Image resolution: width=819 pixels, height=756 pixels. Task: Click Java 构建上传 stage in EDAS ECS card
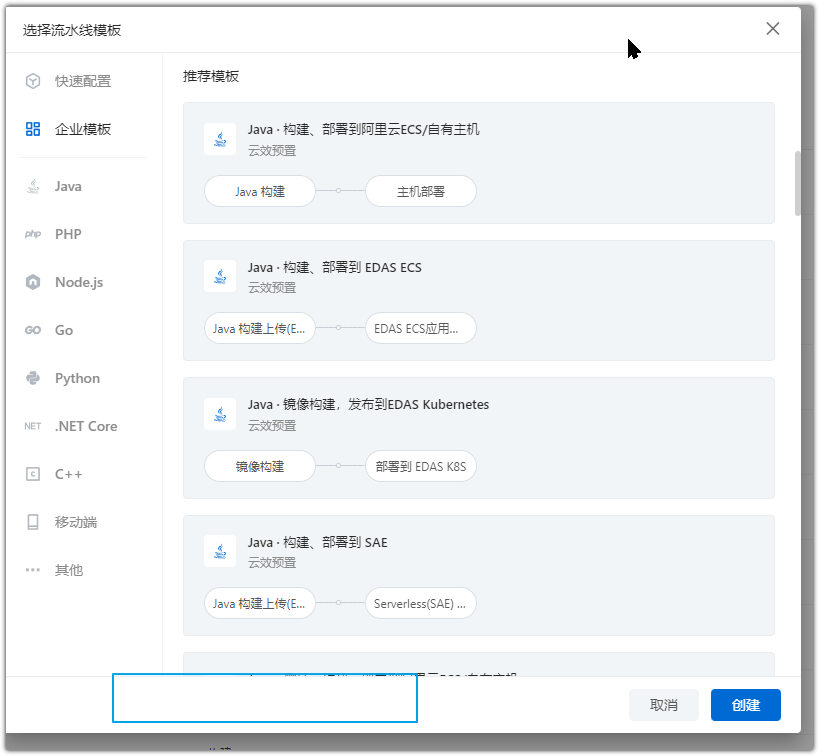[x=260, y=329]
